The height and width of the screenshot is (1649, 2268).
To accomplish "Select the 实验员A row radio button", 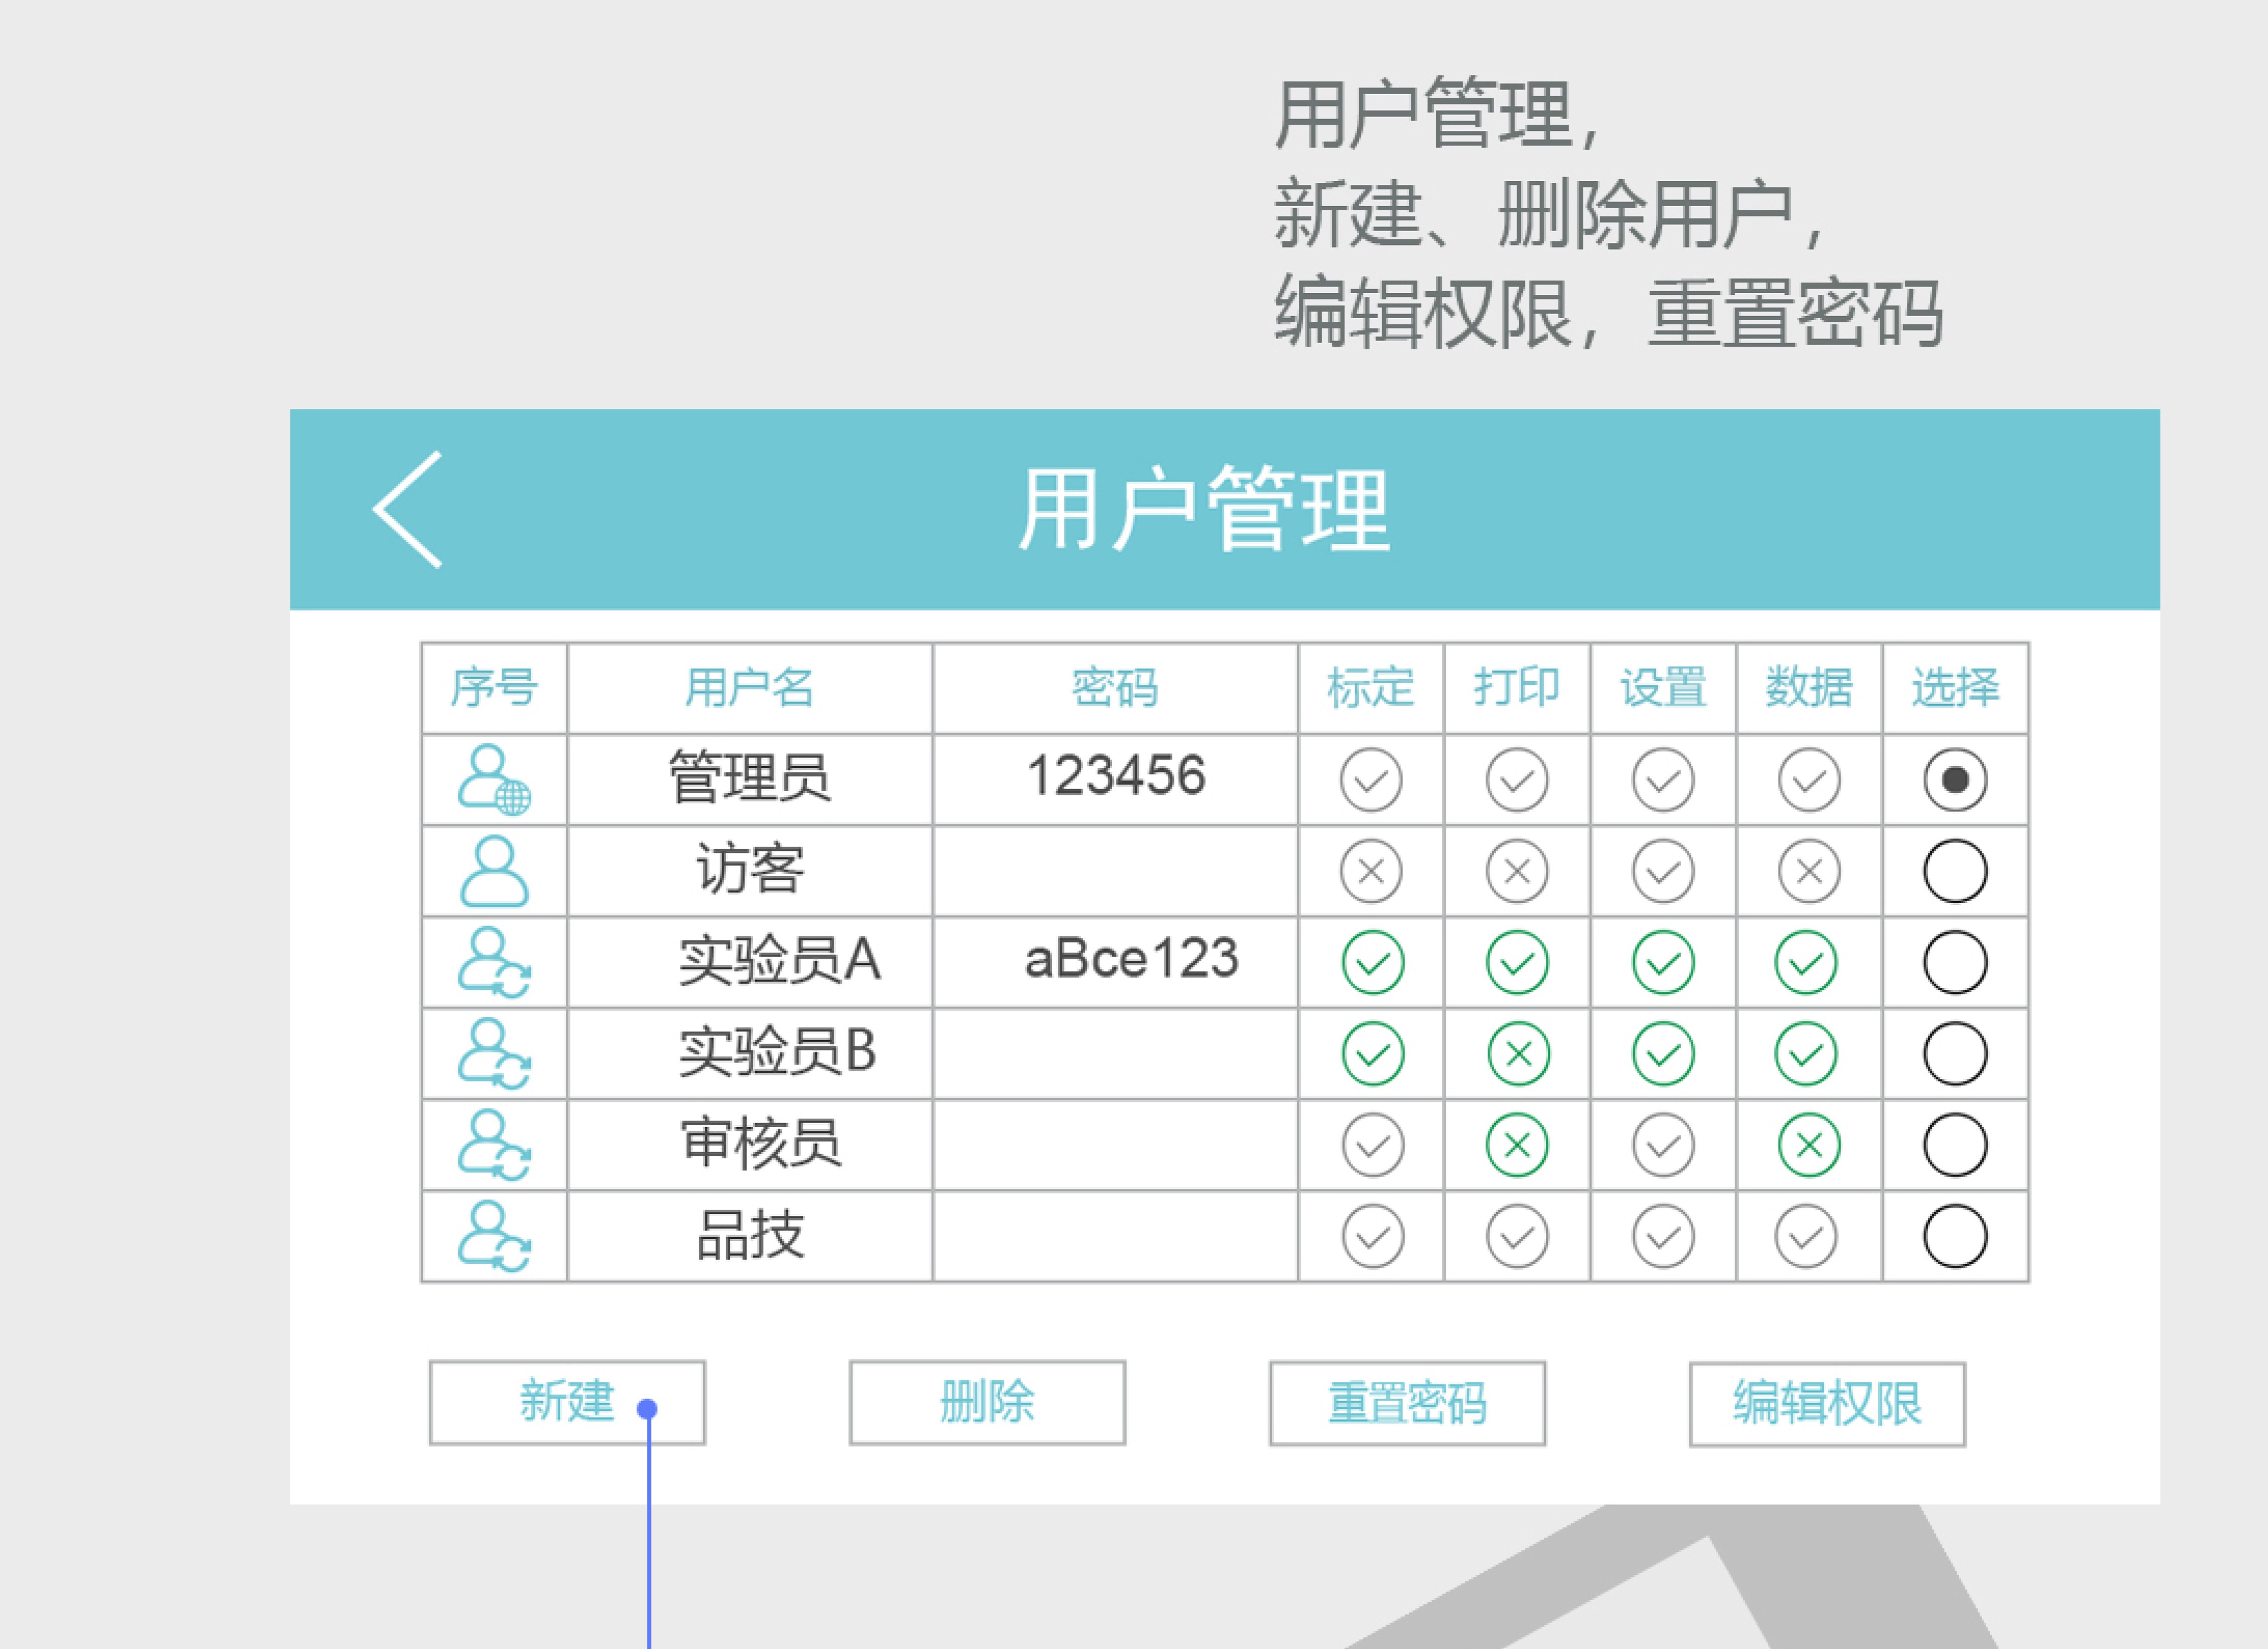I will coord(1955,962).
